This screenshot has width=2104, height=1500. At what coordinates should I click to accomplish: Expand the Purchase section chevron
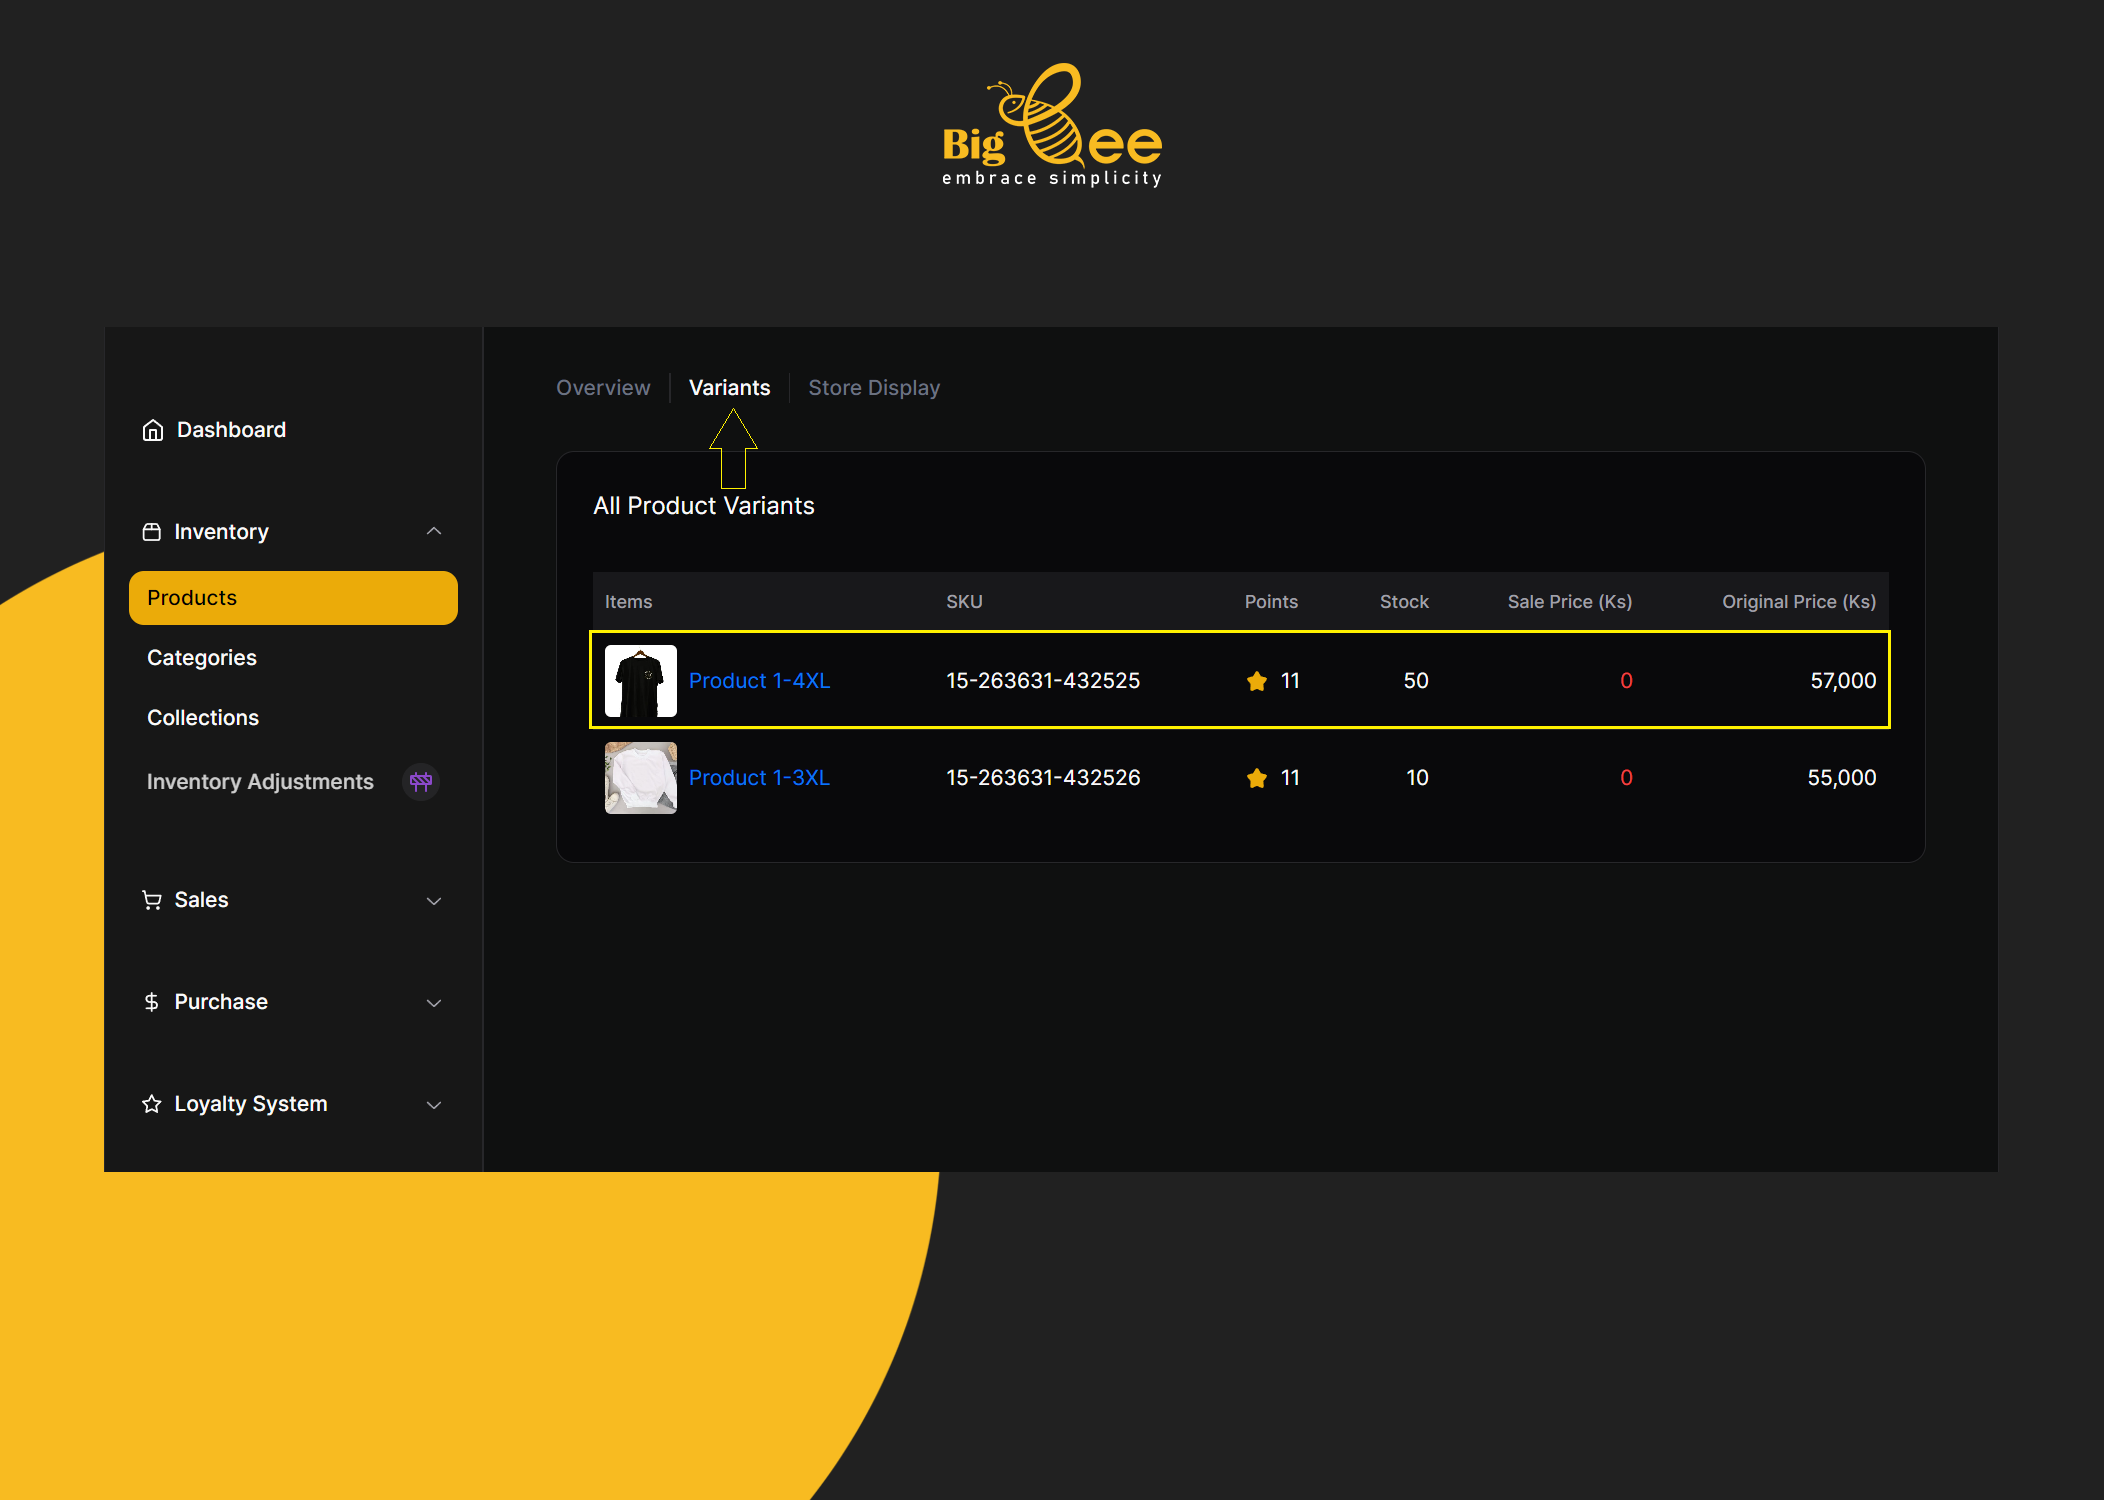point(434,1003)
